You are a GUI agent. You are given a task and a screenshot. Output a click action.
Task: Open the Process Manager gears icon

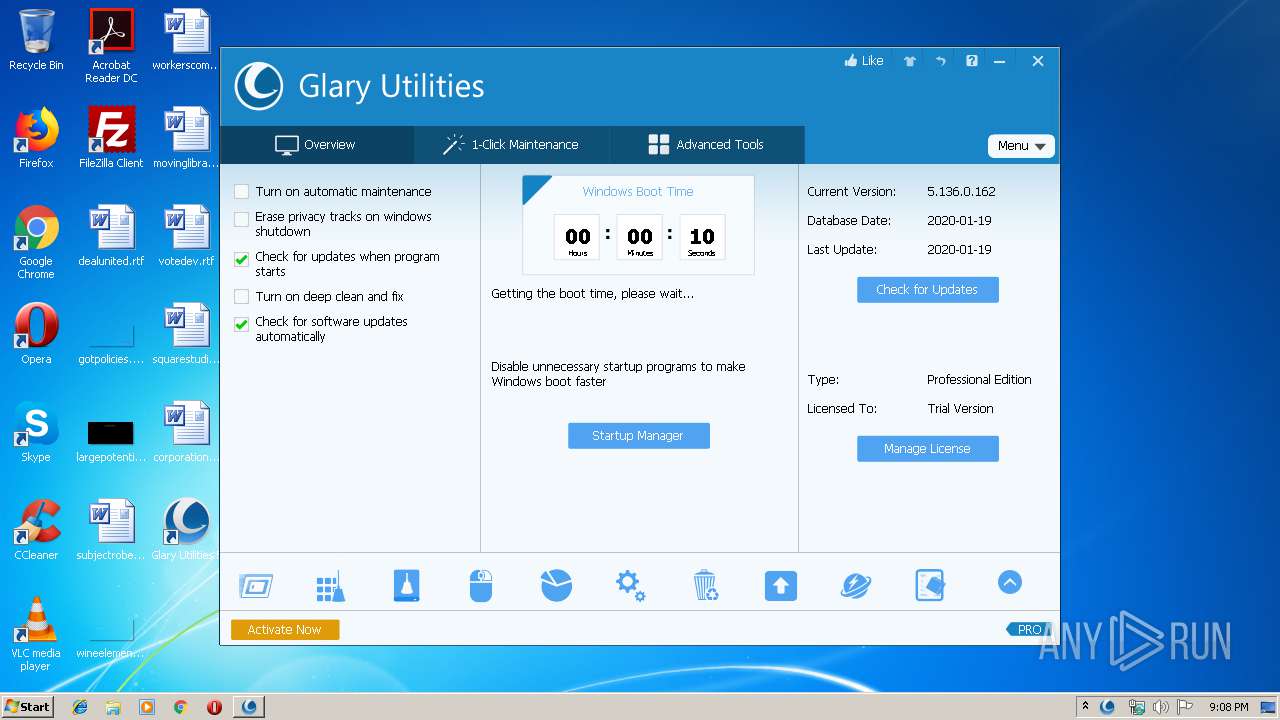[630, 585]
